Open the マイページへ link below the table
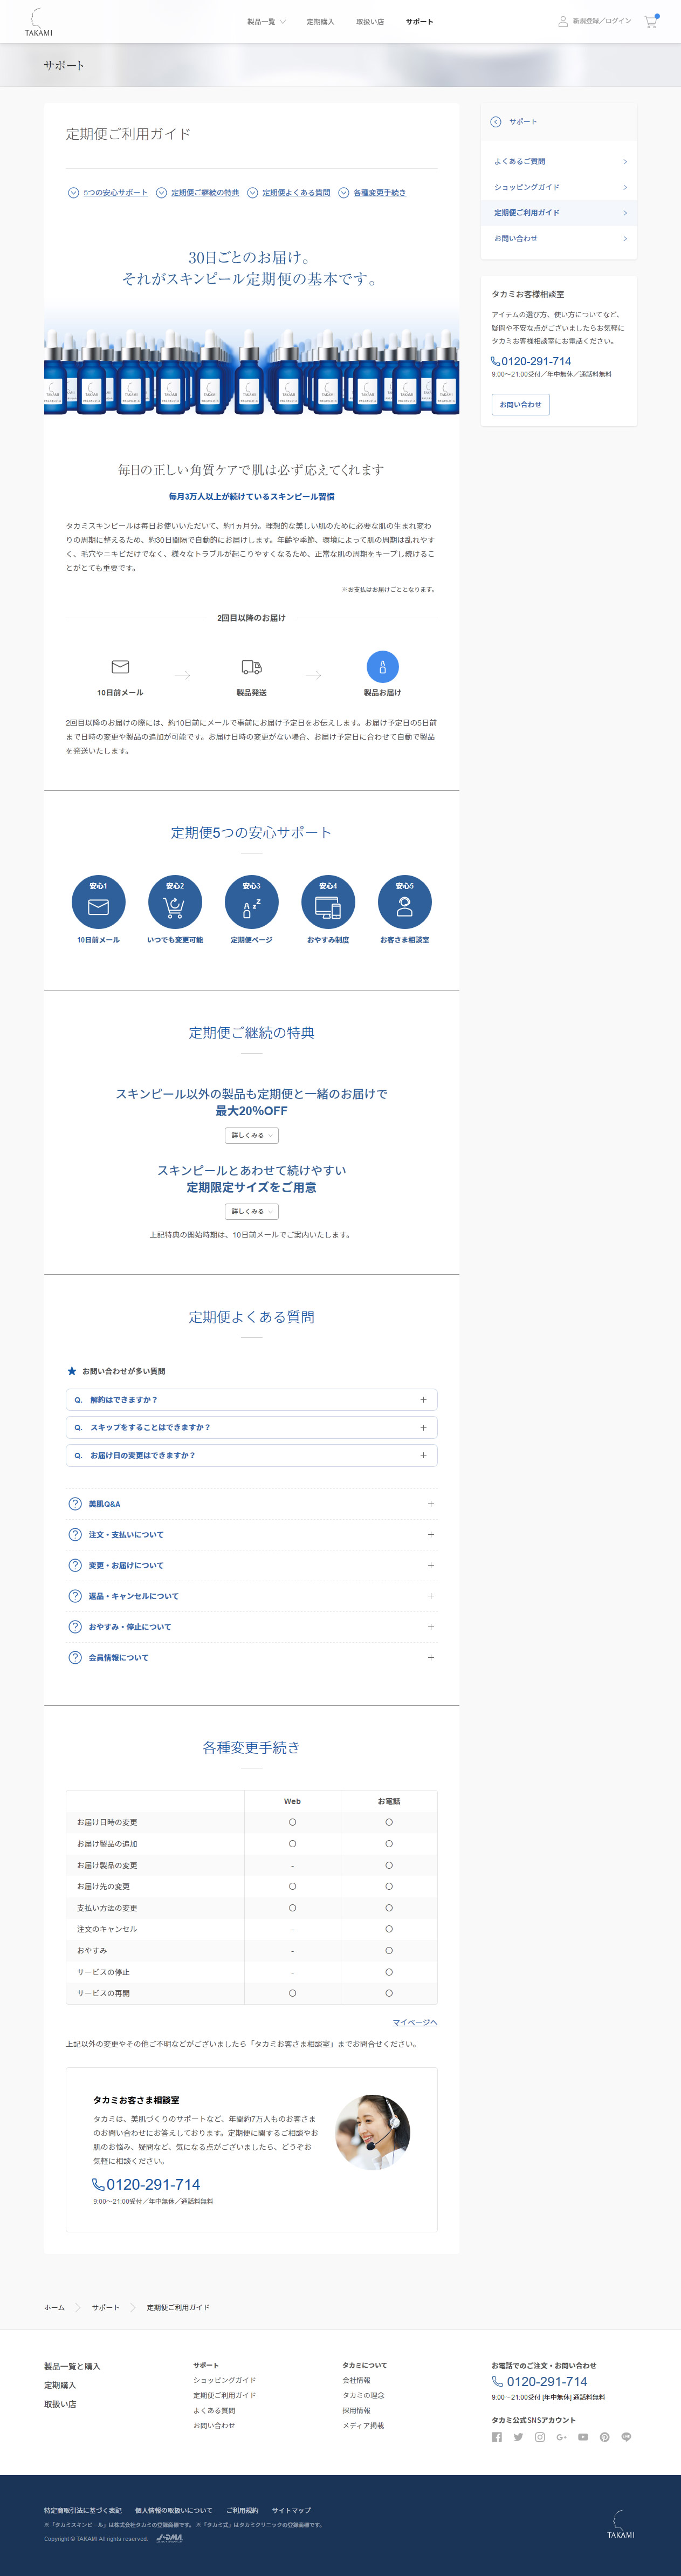Screen dimensions: 681x2576 click(415, 2022)
